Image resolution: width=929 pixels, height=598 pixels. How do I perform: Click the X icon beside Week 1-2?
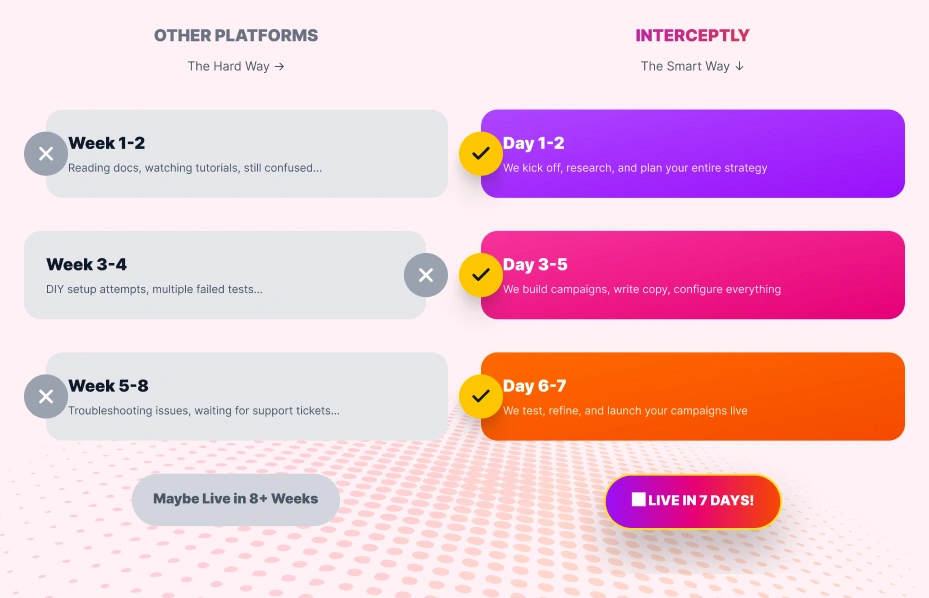(x=46, y=154)
